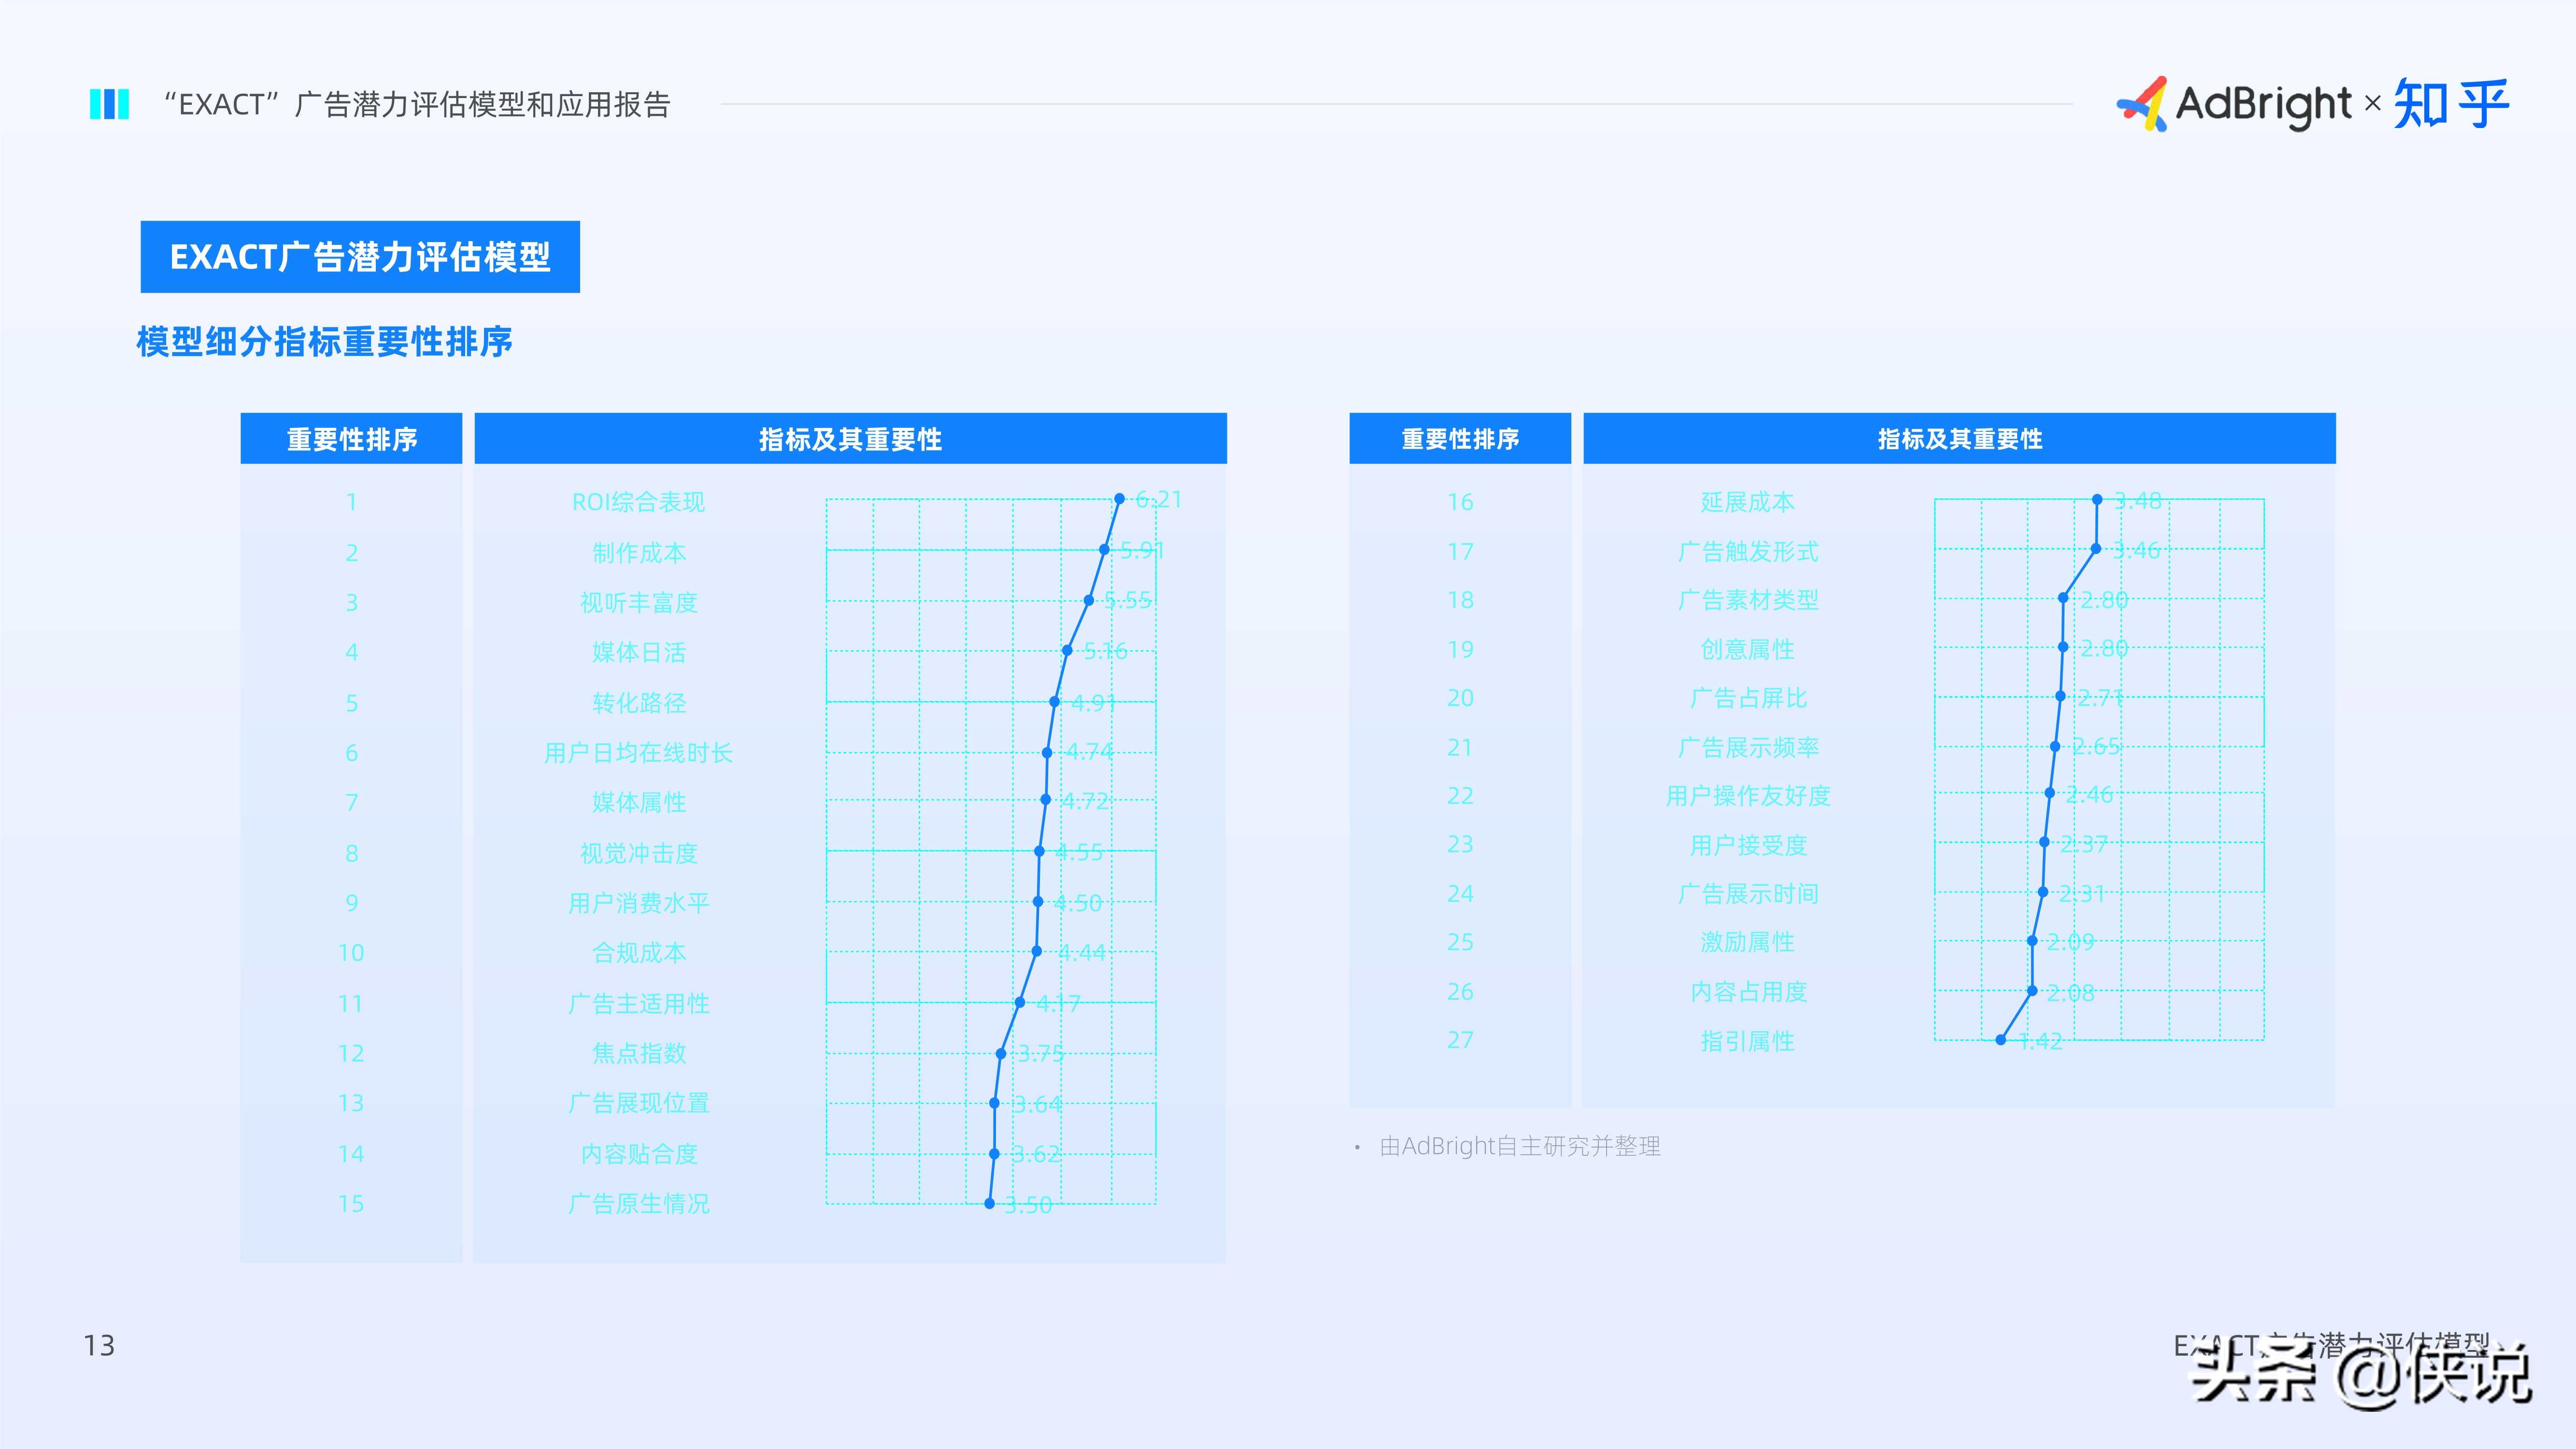Select the 广告原生情况 indicator

(x=638, y=1203)
